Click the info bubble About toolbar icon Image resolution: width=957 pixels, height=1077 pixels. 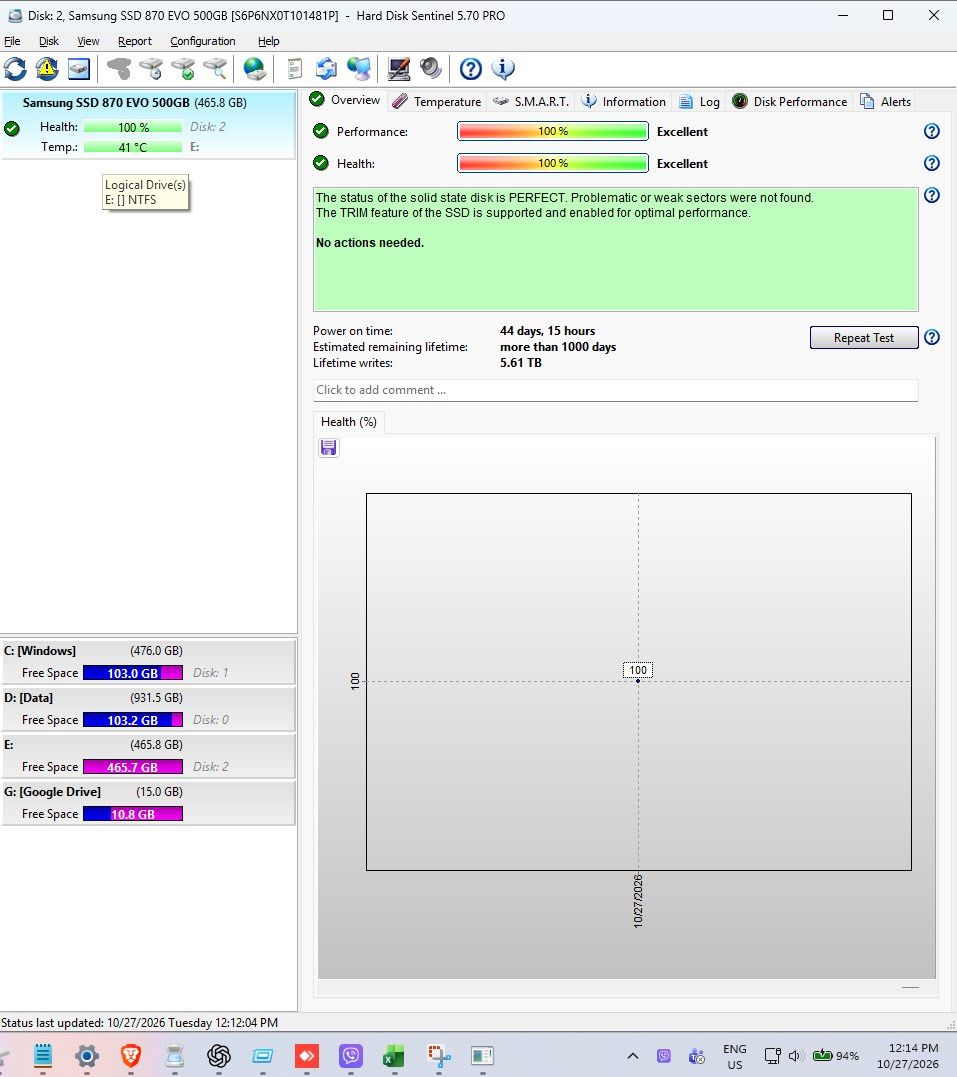tap(503, 69)
